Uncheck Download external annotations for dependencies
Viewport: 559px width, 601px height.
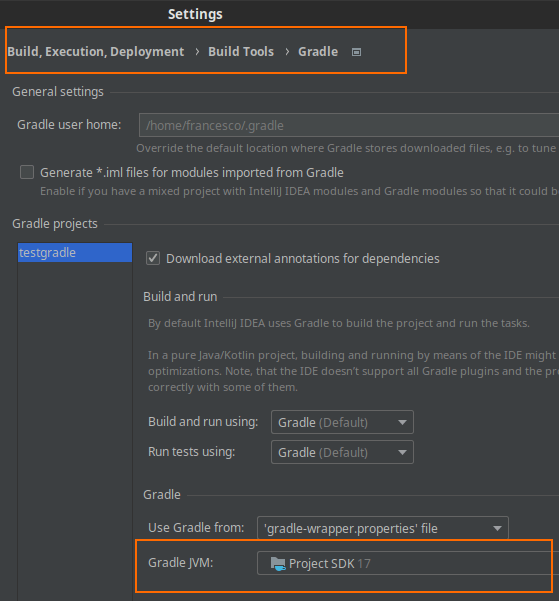pos(153,258)
